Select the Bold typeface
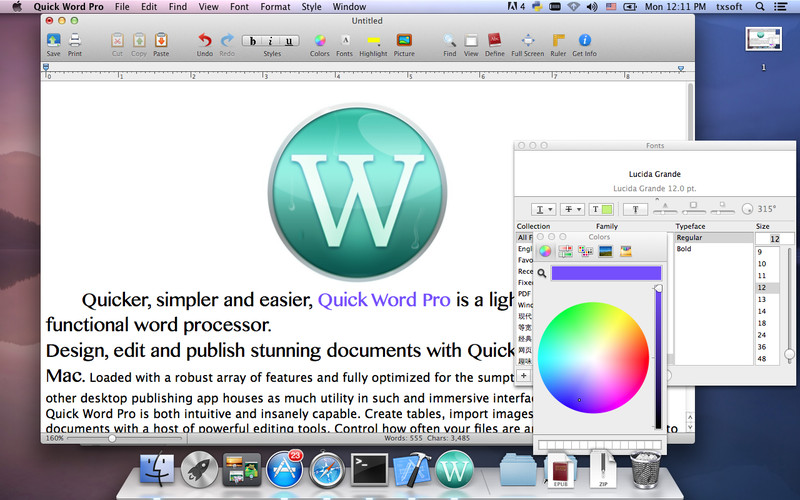Image resolution: width=800 pixels, height=500 pixels. point(713,249)
